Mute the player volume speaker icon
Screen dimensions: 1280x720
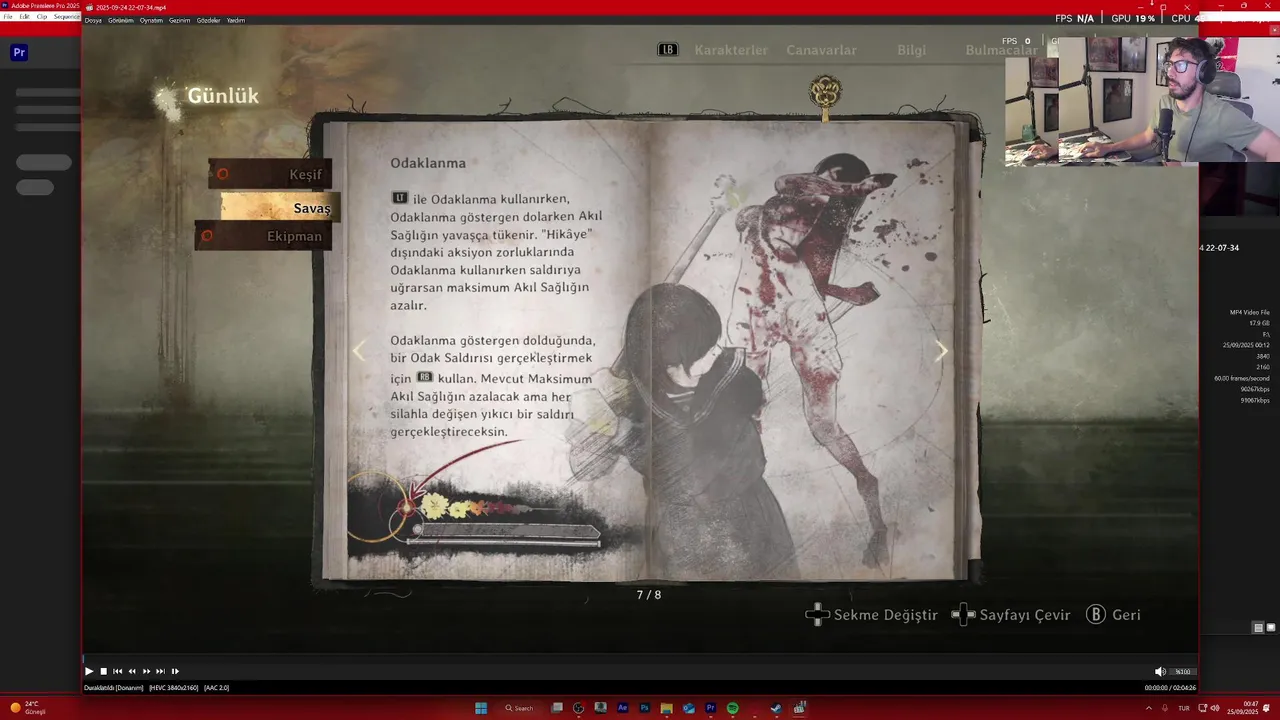pos(1160,672)
